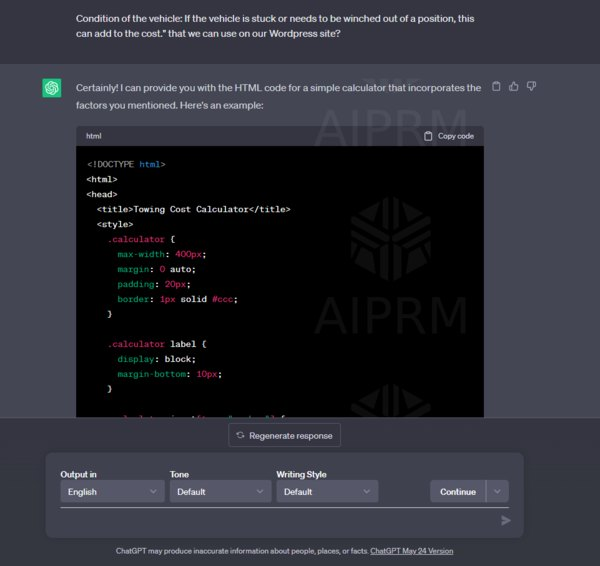The width and height of the screenshot is (600, 566).
Task: Expand the arrow beside Continue
Action: [x=497, y=491]
